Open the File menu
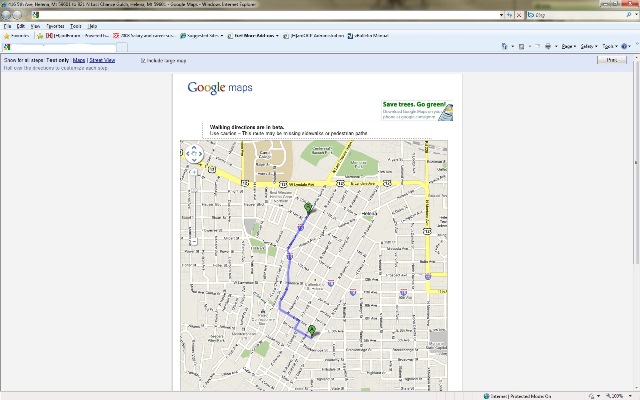This screenshot has width=640, height=400. pos(7,26)
